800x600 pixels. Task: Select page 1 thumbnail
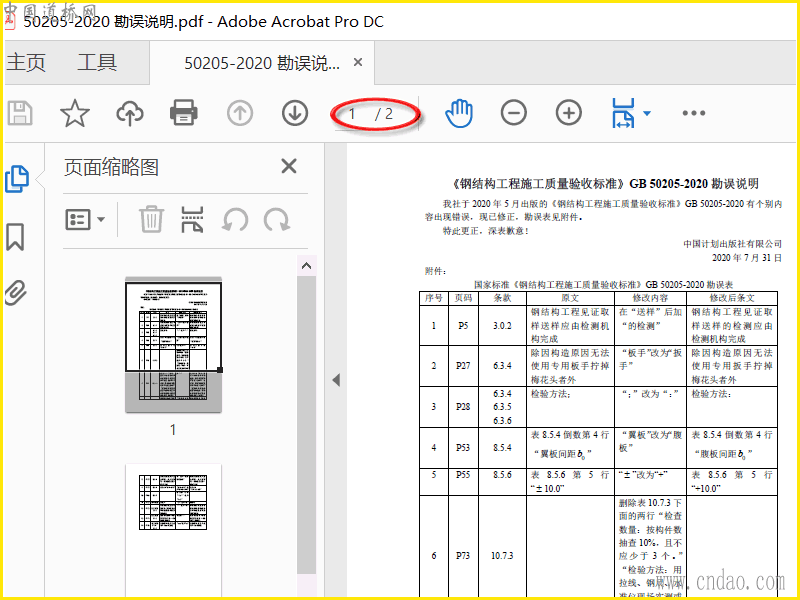[173, 344]
